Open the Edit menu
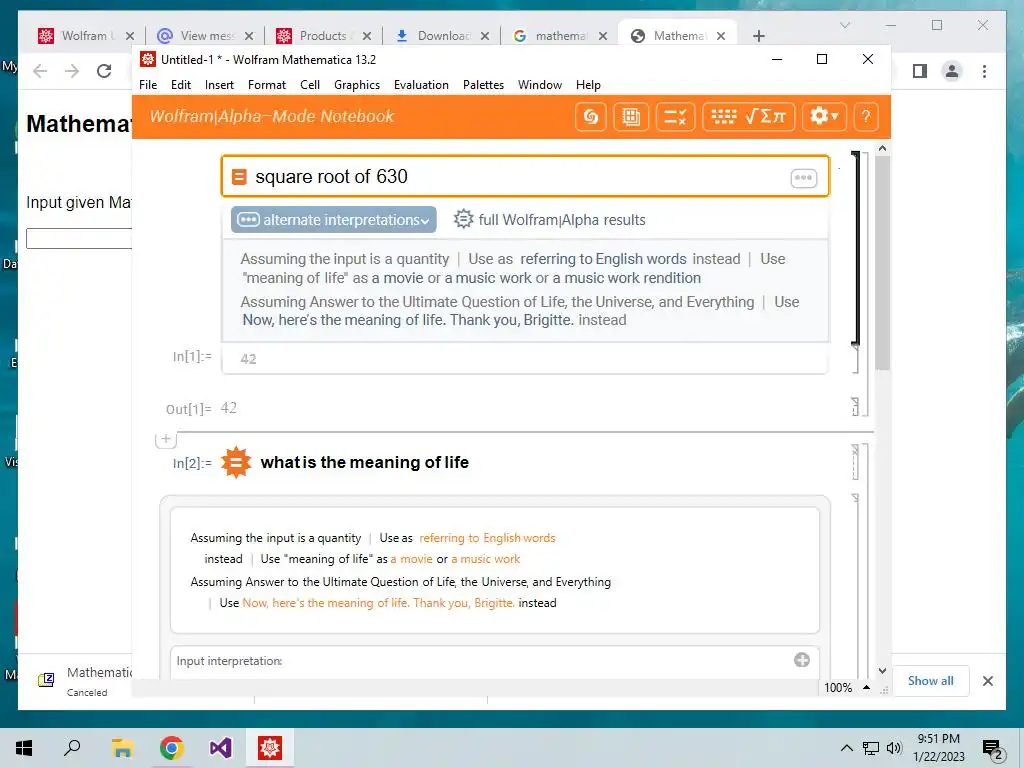Screen dimensions: 1024x768 [x=181, y=85]
